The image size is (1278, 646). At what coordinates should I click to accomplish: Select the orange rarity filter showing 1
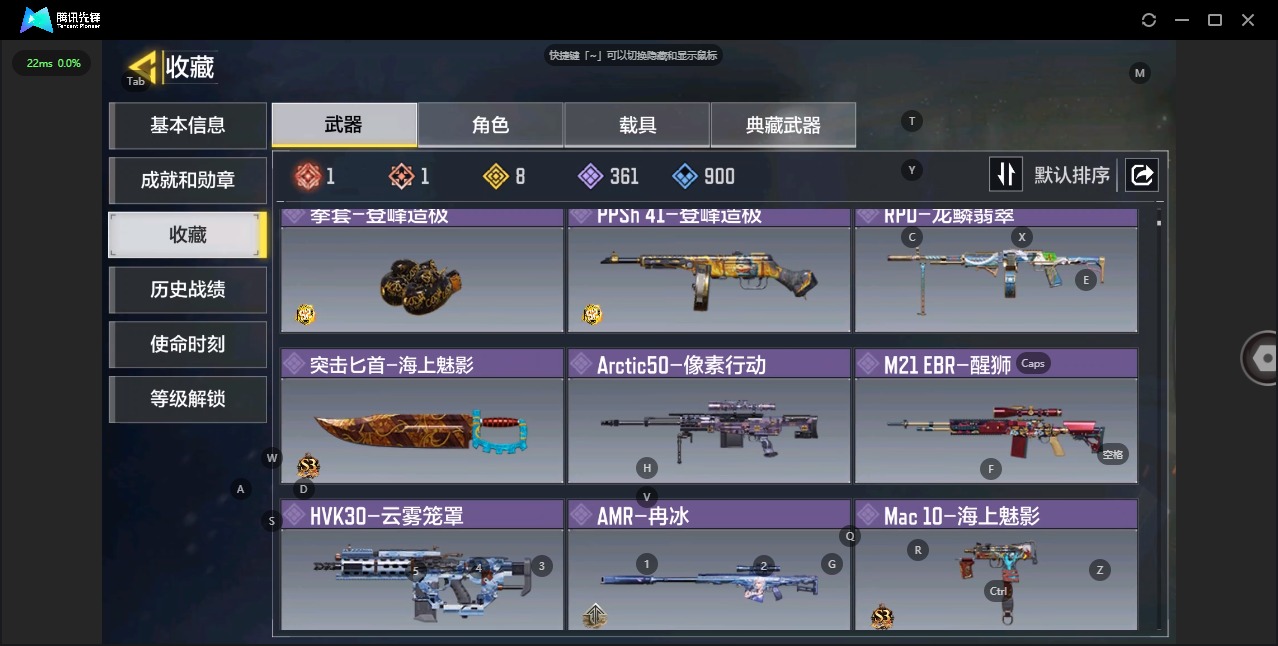(401, 176)
